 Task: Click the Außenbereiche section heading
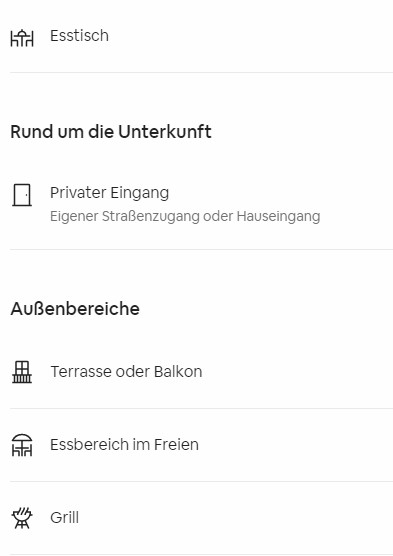pyautogui.click(x=75, y=308)
